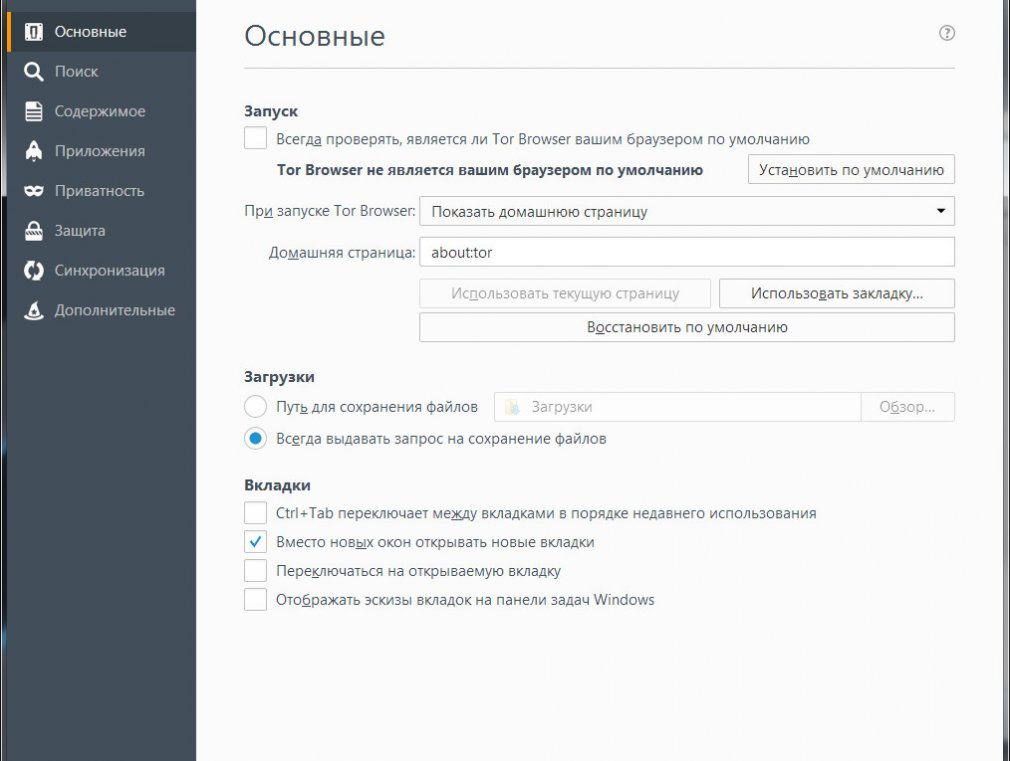Click the home page field containing about:tor
Screen dimensions: 1010x761
coord(687,252)
